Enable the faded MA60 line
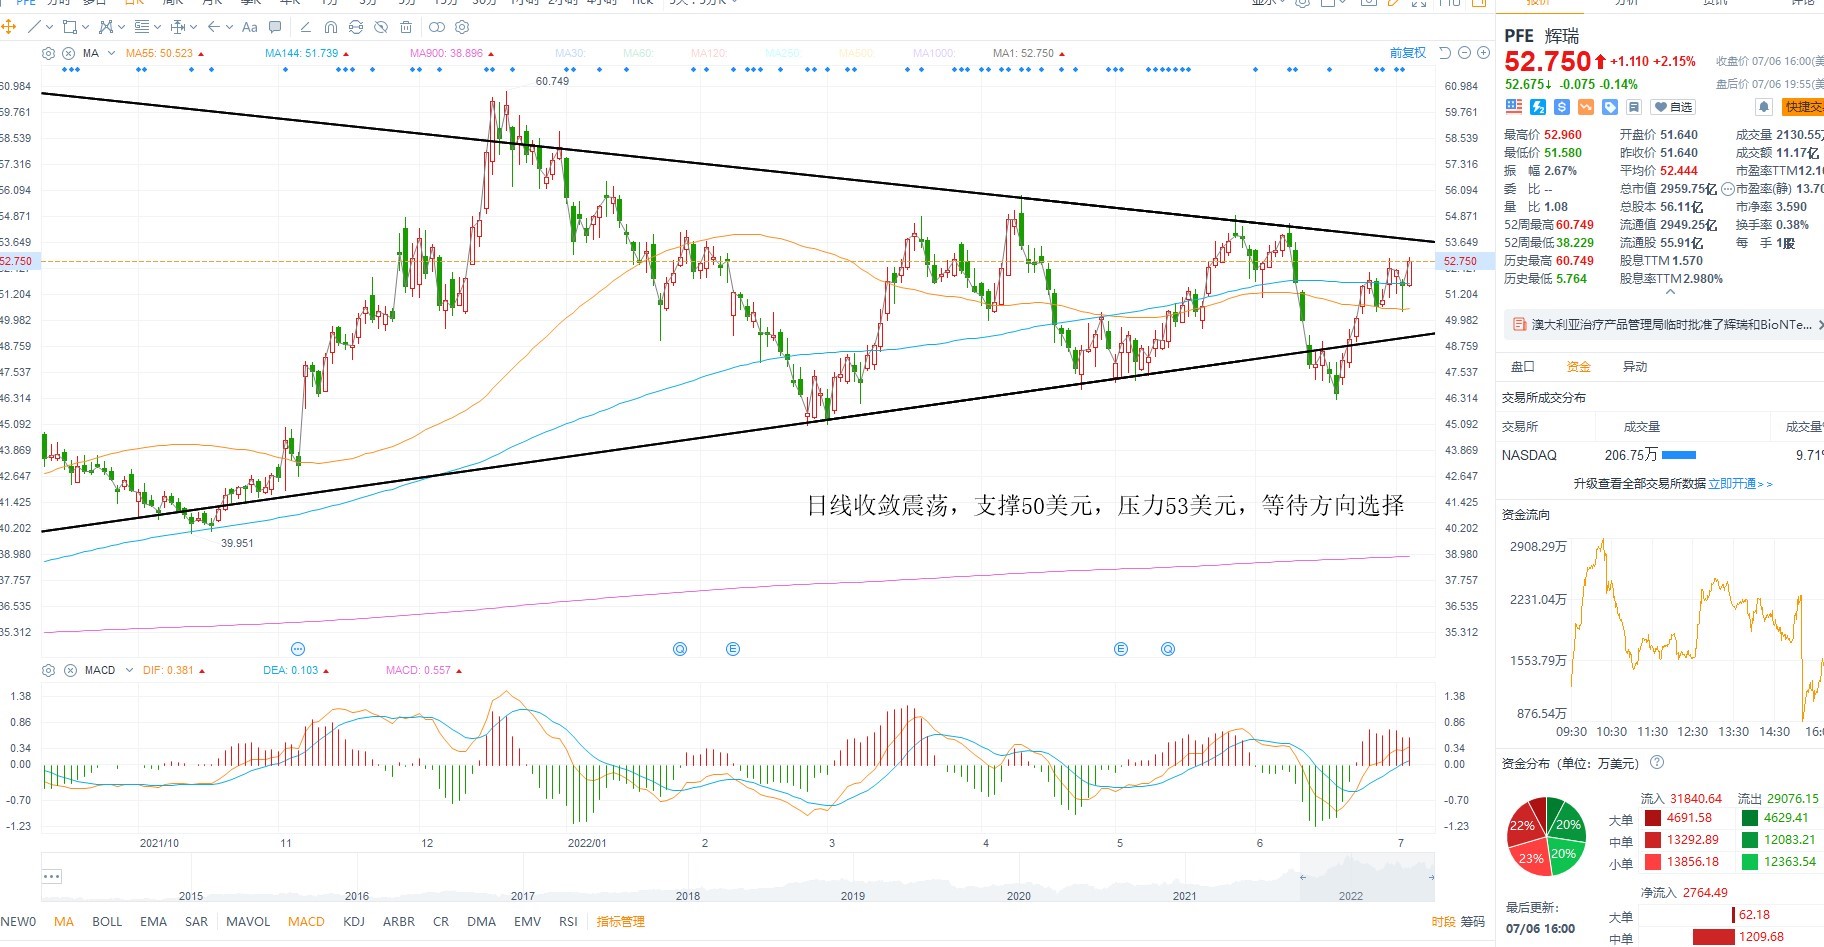This screenshot has height=947, width=1824. 638,53
